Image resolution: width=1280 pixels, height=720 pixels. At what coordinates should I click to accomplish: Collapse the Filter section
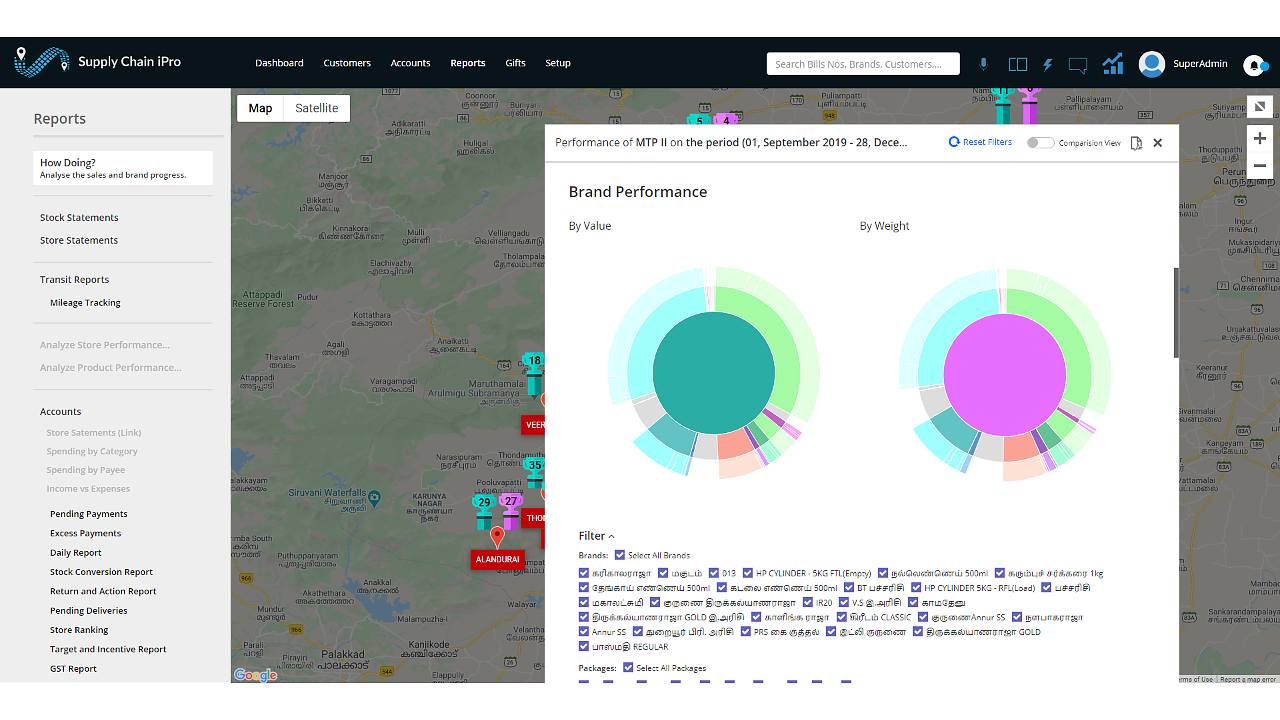(596, 536)
